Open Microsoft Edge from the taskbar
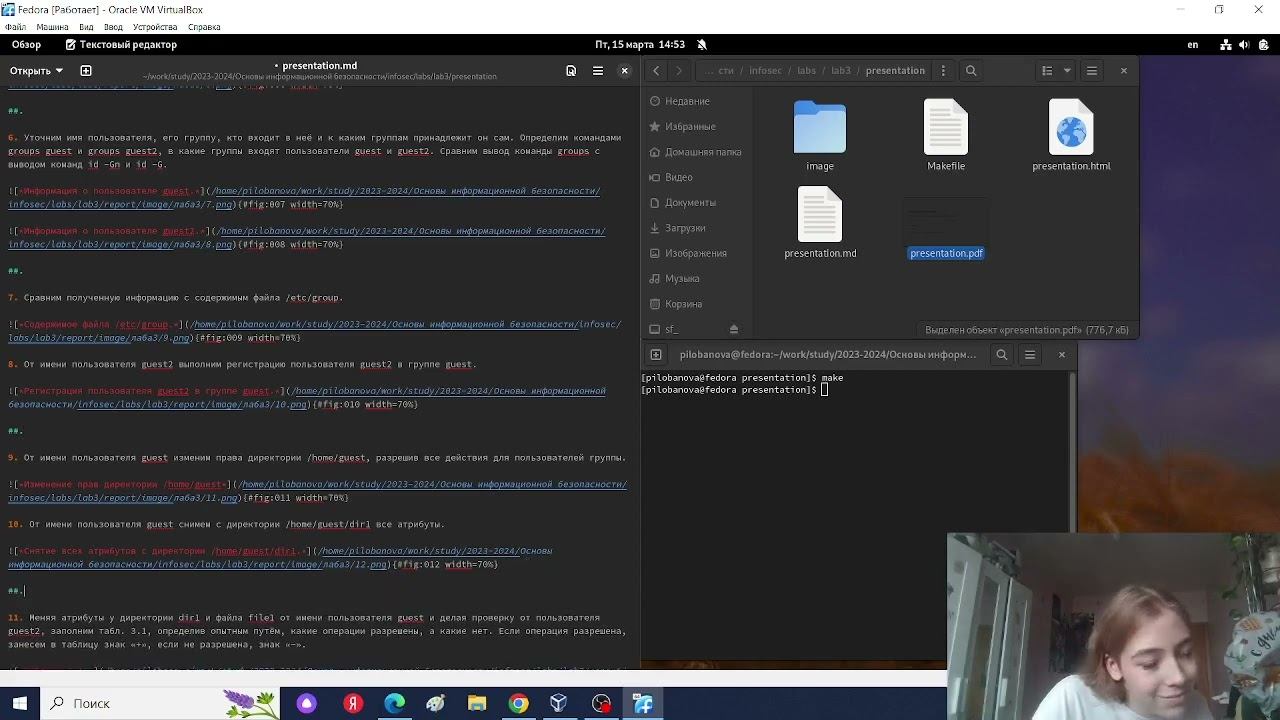Image resolution: width=1280 pixels, height=720 pixels. [x=395, y=703]
